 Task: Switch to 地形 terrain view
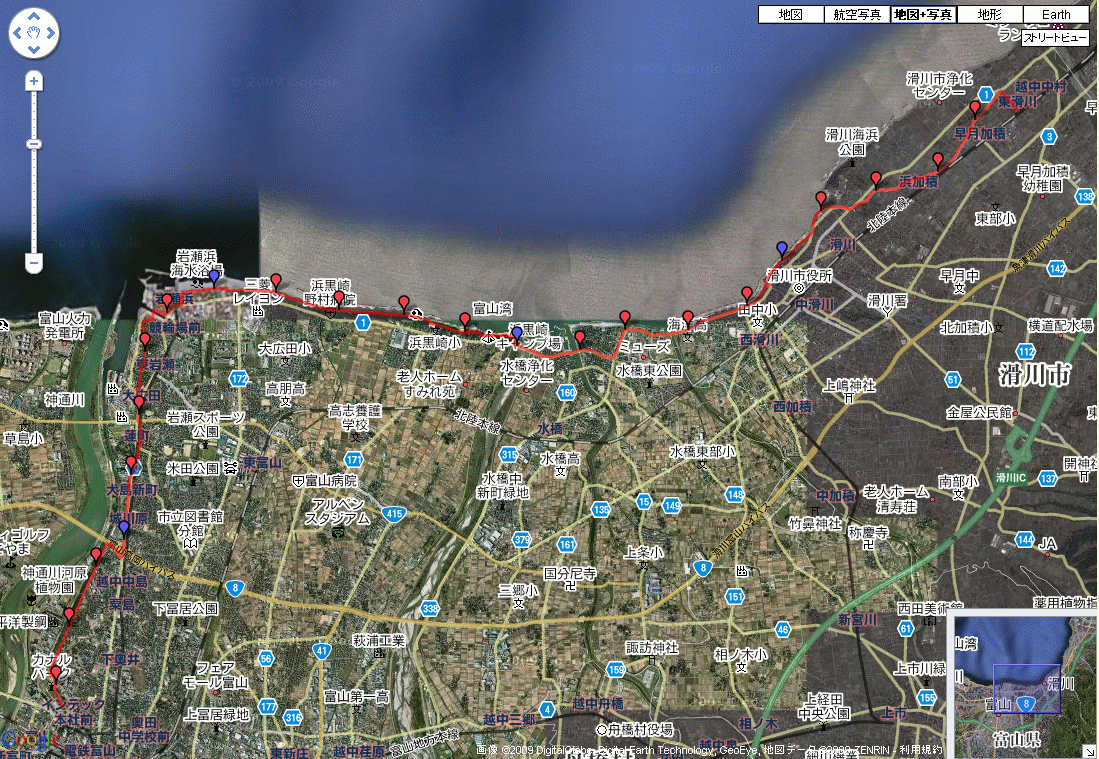(989, 15)
